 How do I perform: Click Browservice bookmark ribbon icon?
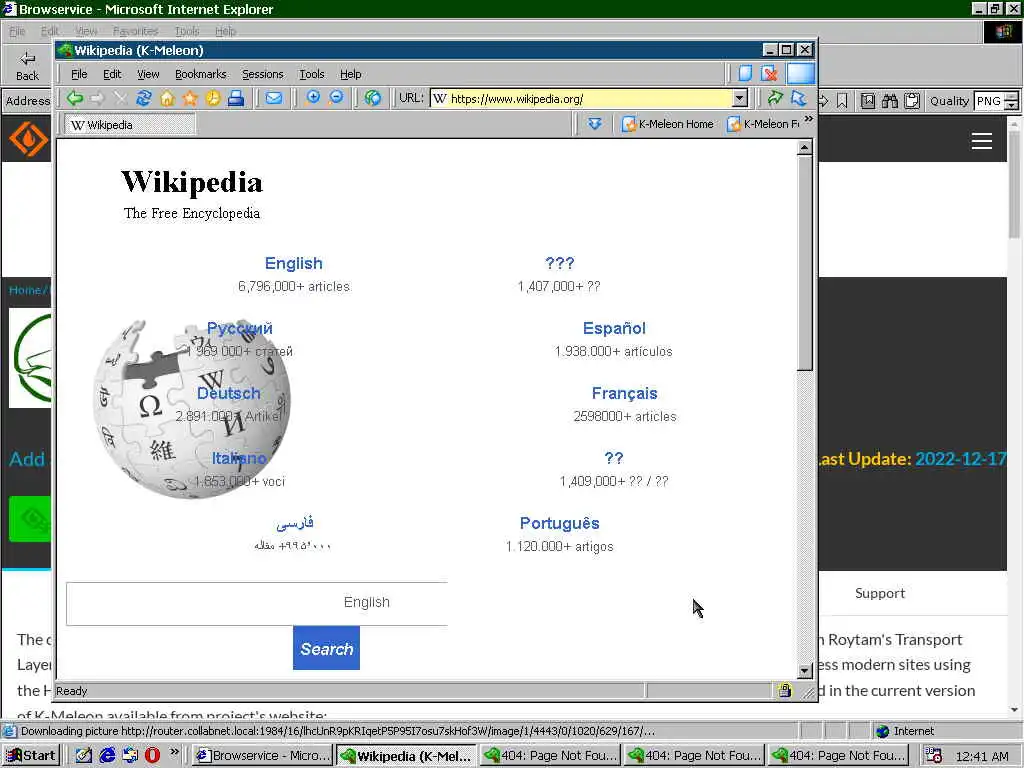pyautogui.click(x=842, y=101)
